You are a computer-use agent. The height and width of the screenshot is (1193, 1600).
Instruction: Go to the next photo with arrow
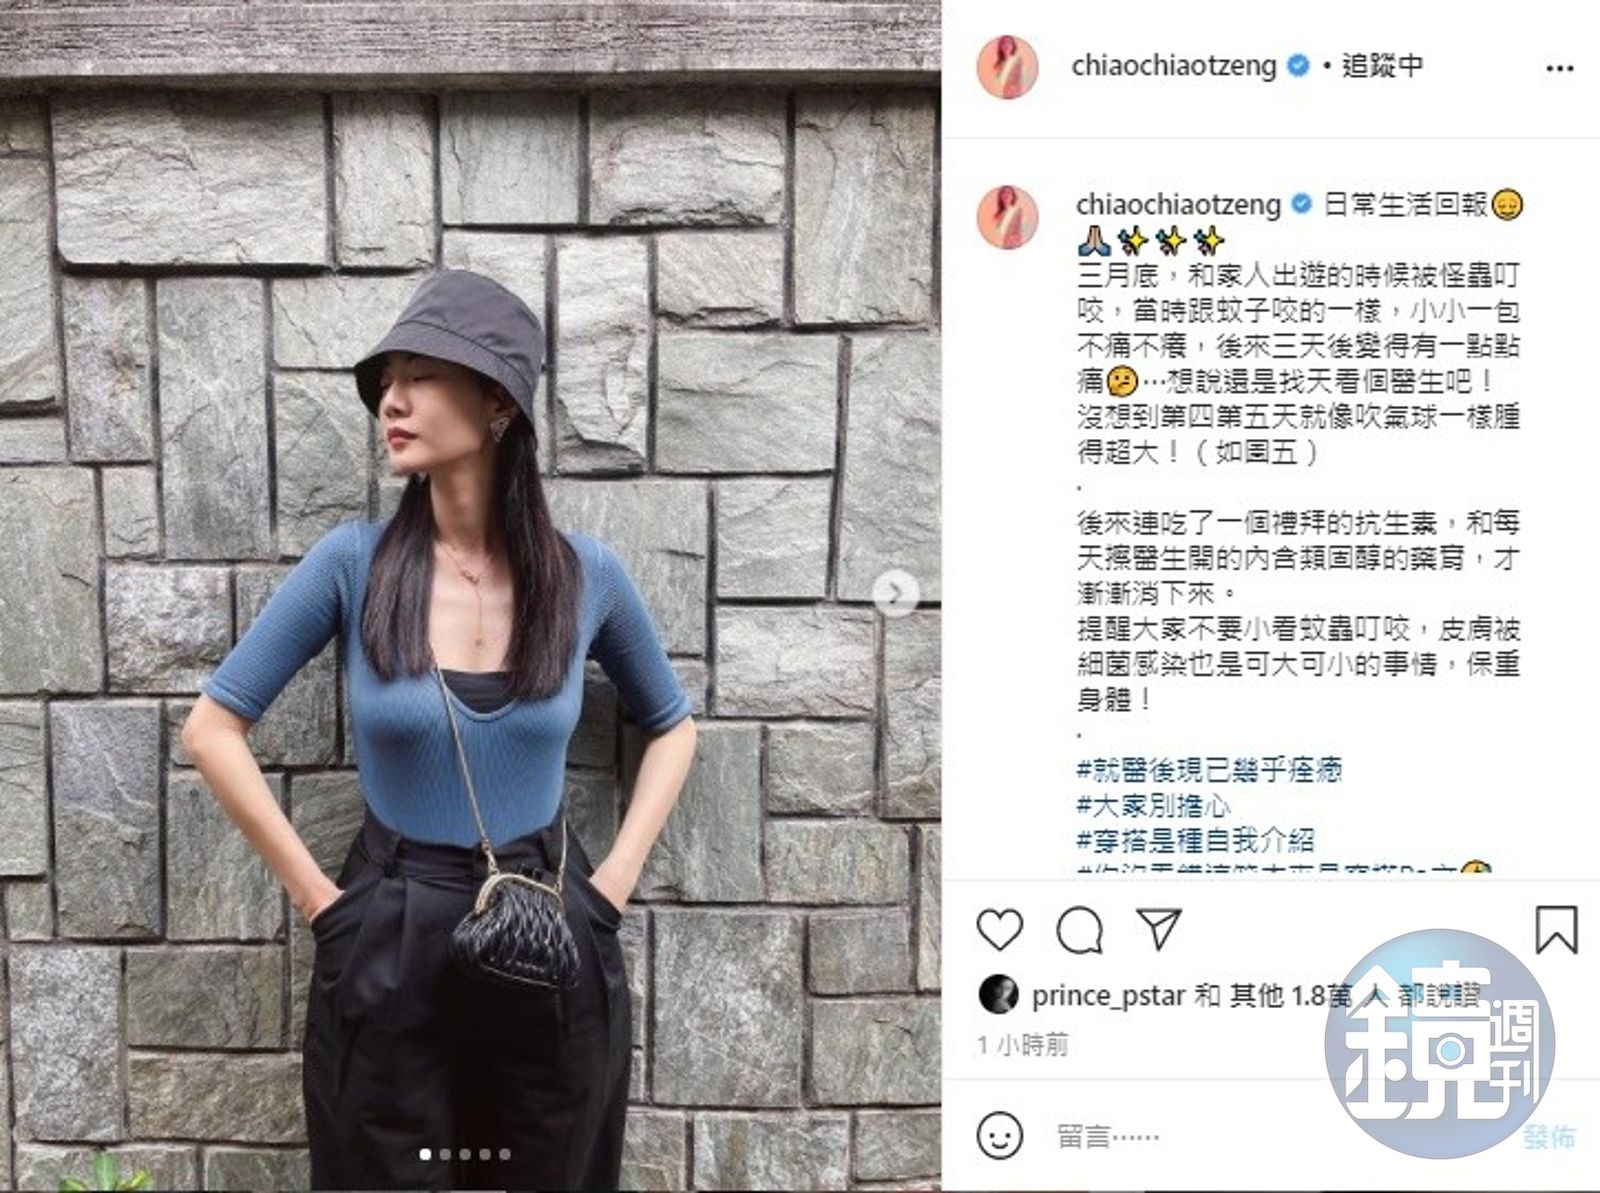click(x=895, y=595)
